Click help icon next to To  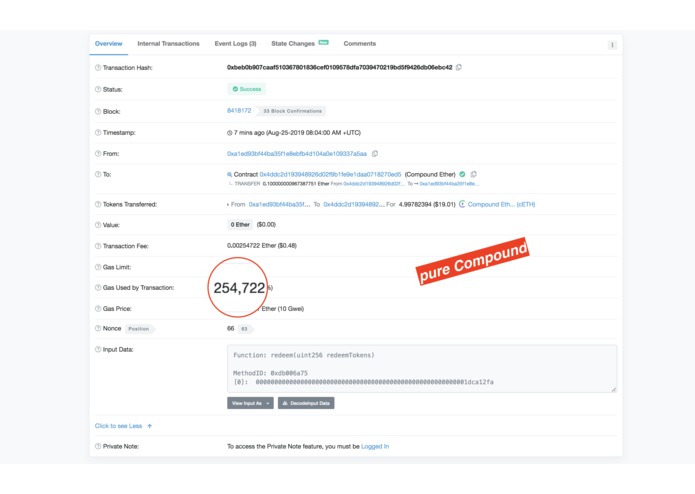point(98,175)
